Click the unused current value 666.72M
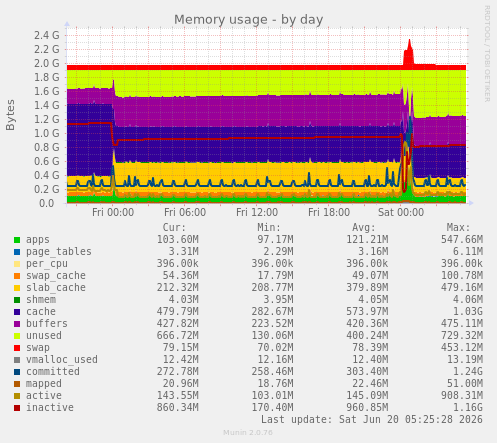Image resolution: width=497 pixels, height=443 pixels. click(178, 336)
